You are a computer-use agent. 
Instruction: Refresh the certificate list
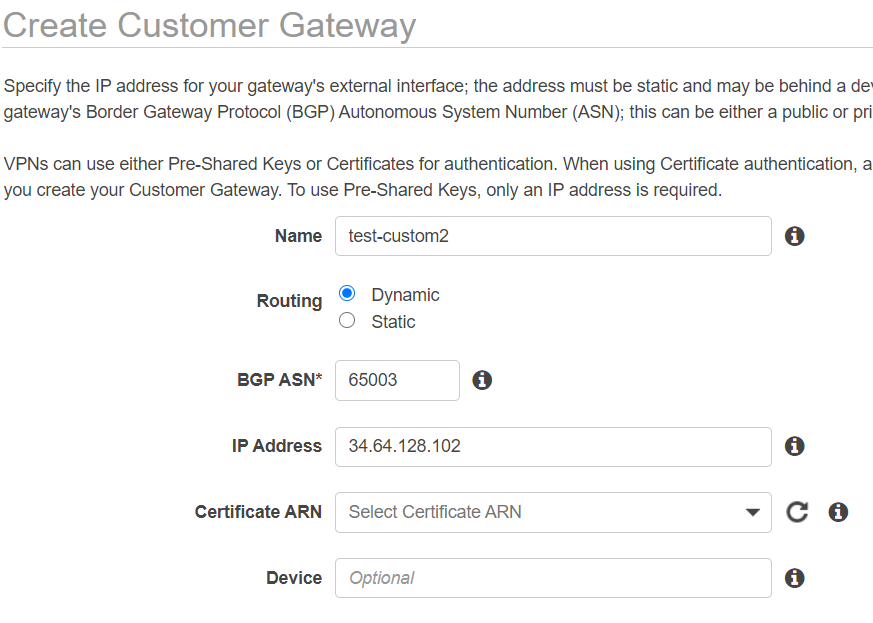(797, 511)
